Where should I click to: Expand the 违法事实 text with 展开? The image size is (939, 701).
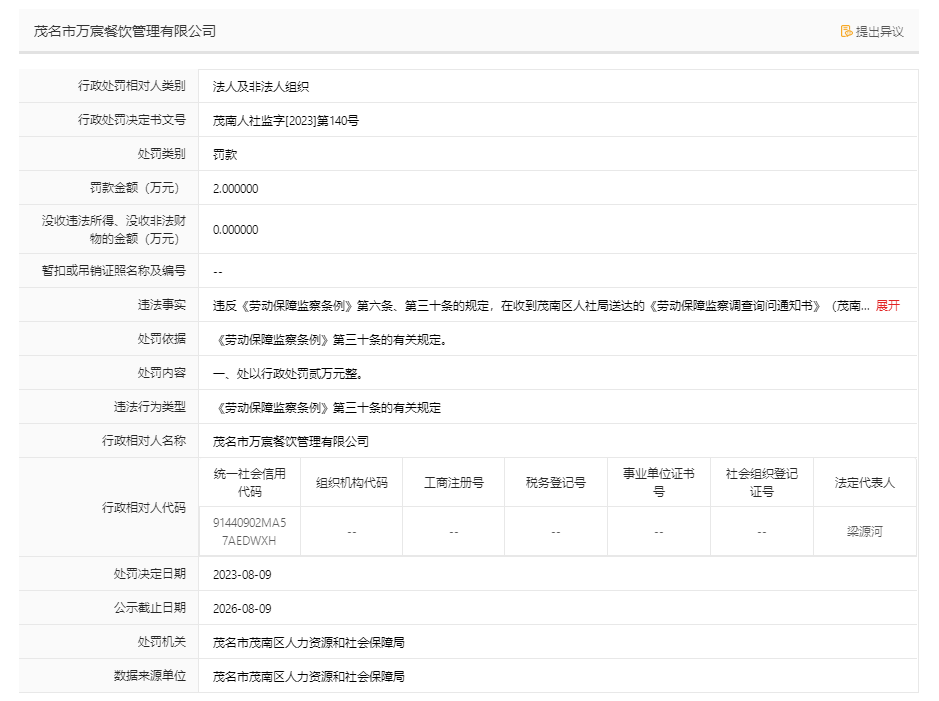pyautogui.click(x=887, y=306)
